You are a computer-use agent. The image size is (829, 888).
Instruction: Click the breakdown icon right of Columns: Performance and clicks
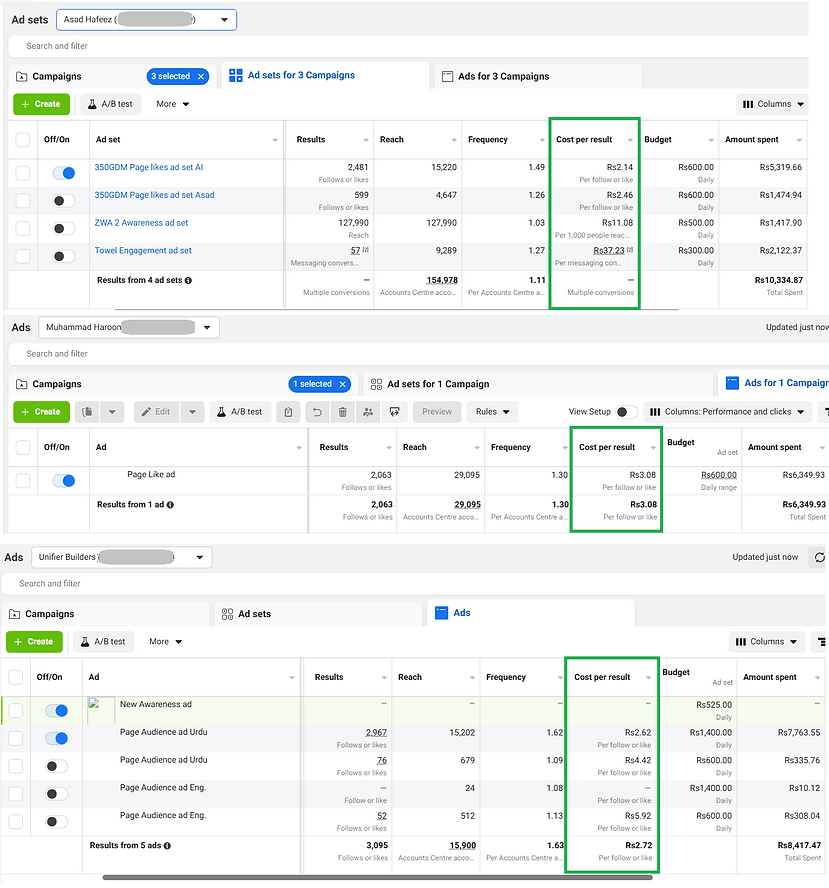pyautogui.click(x=825, y=412)
